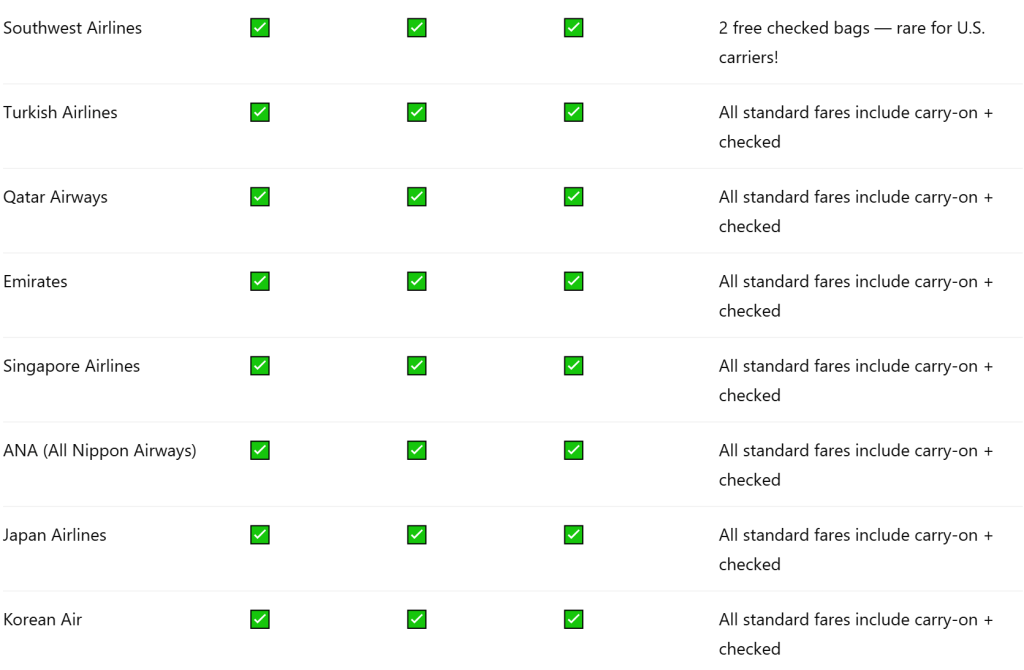Click the last checkmark for ANA (All Nippon Airways)
Image resolution: width=1024 pixels, height=670 pixels.
point(574,451)
